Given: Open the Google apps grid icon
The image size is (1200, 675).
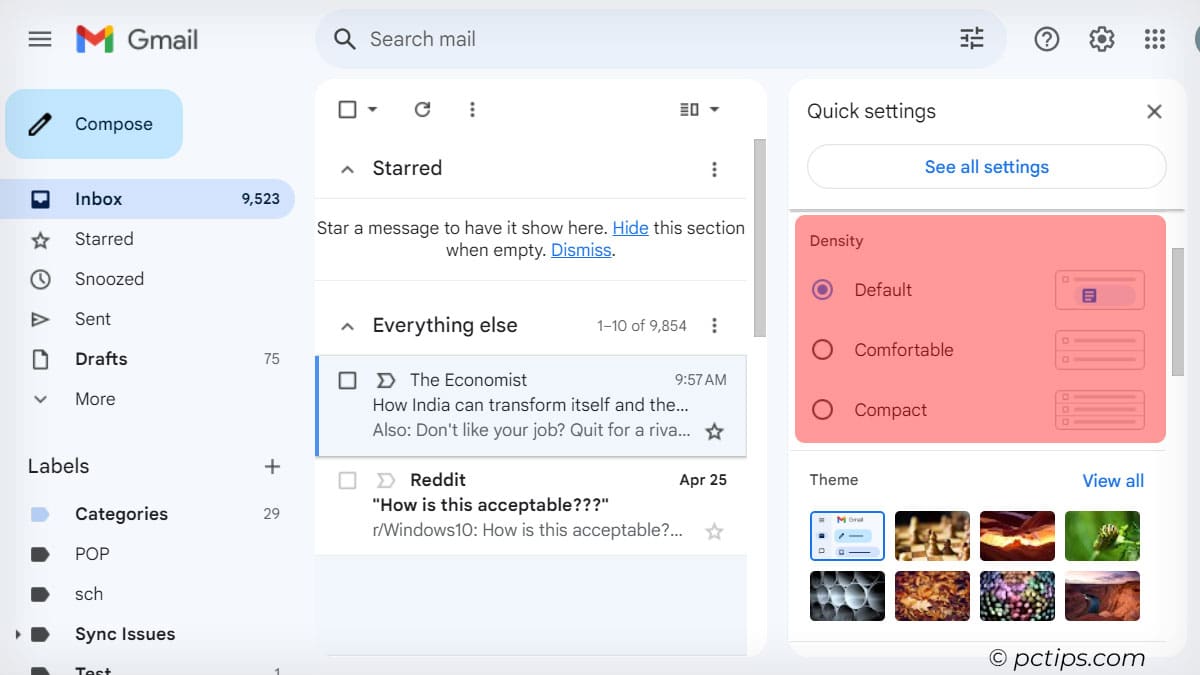Looking at the screenshot, I should [1154, 39].
